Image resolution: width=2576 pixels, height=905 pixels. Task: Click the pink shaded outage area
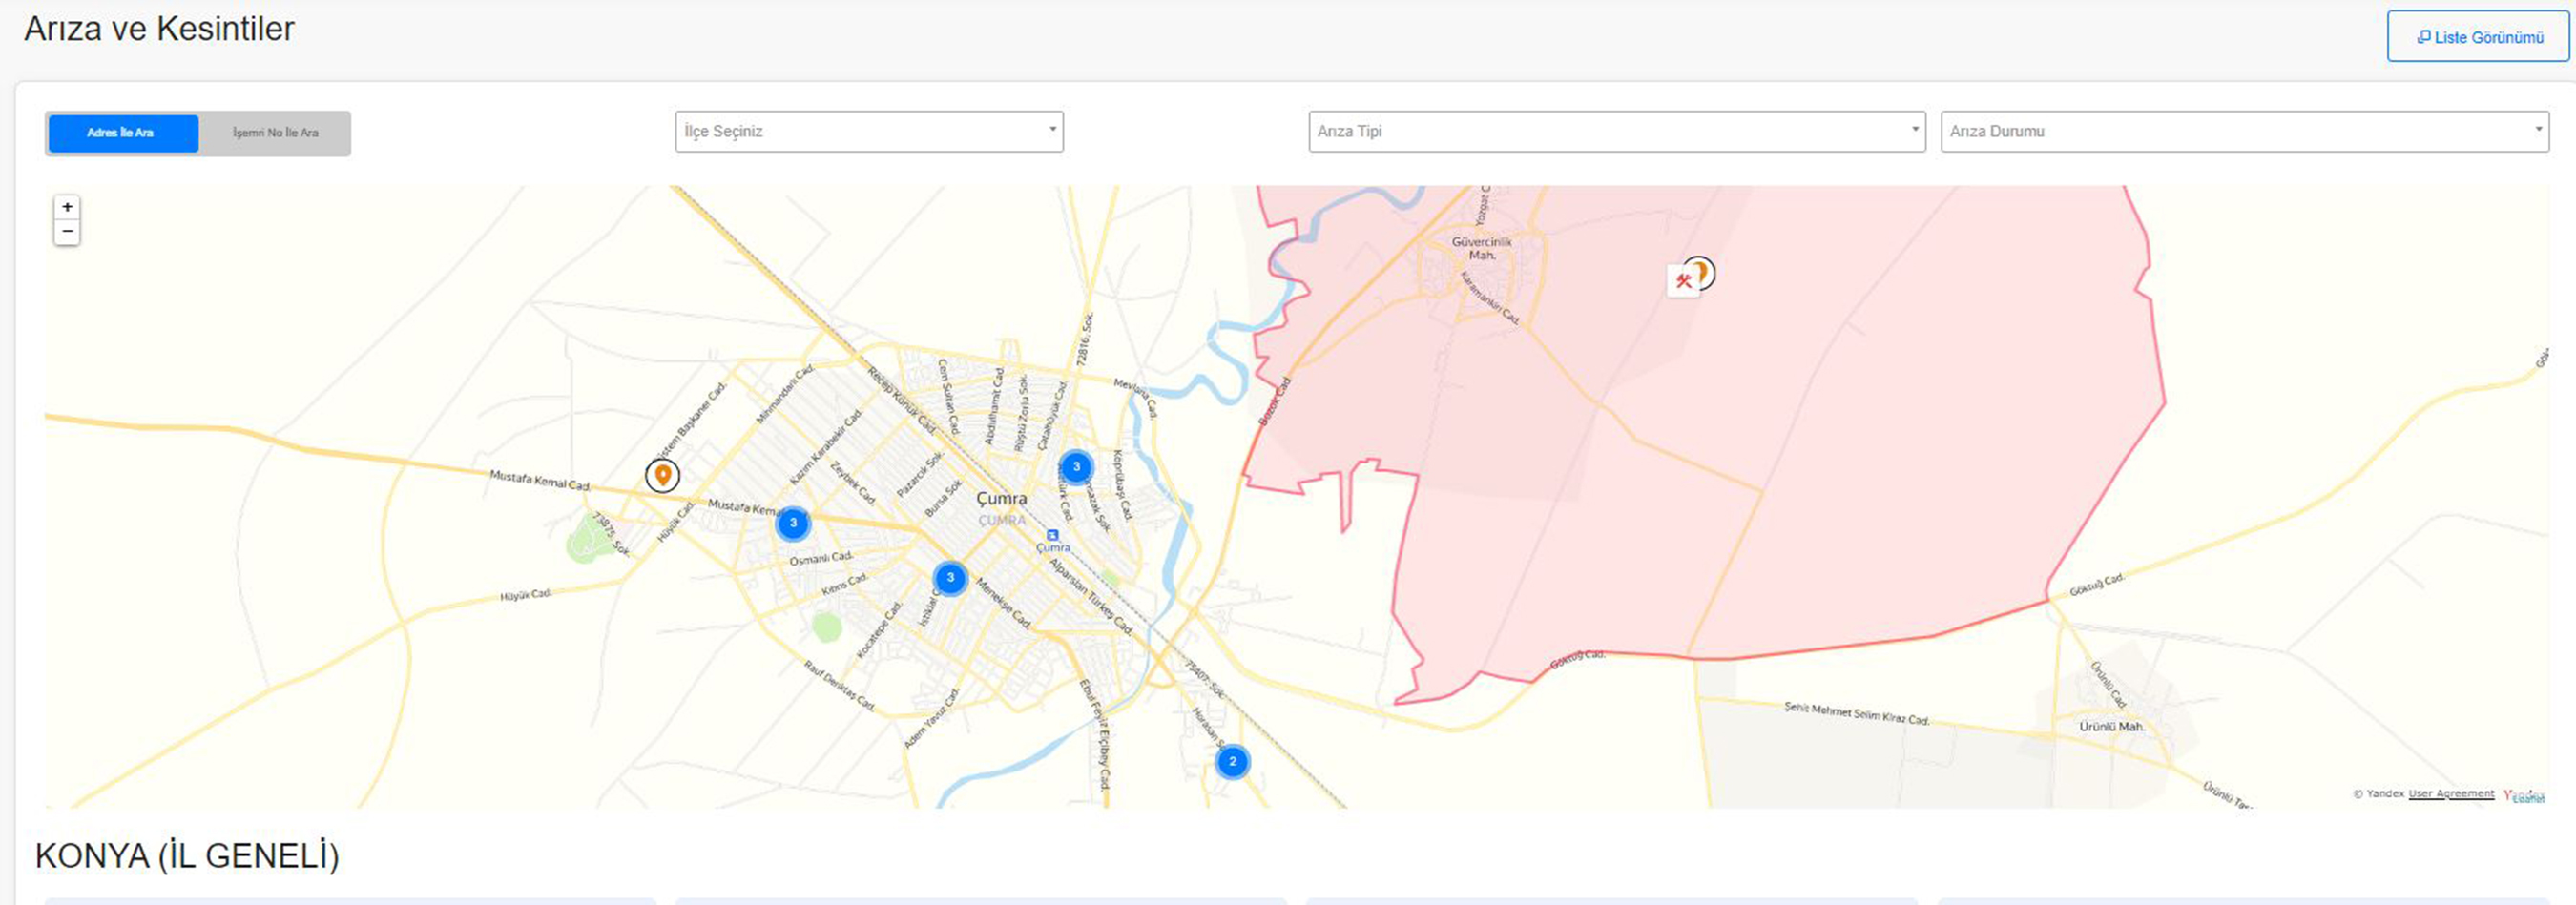1900,450
